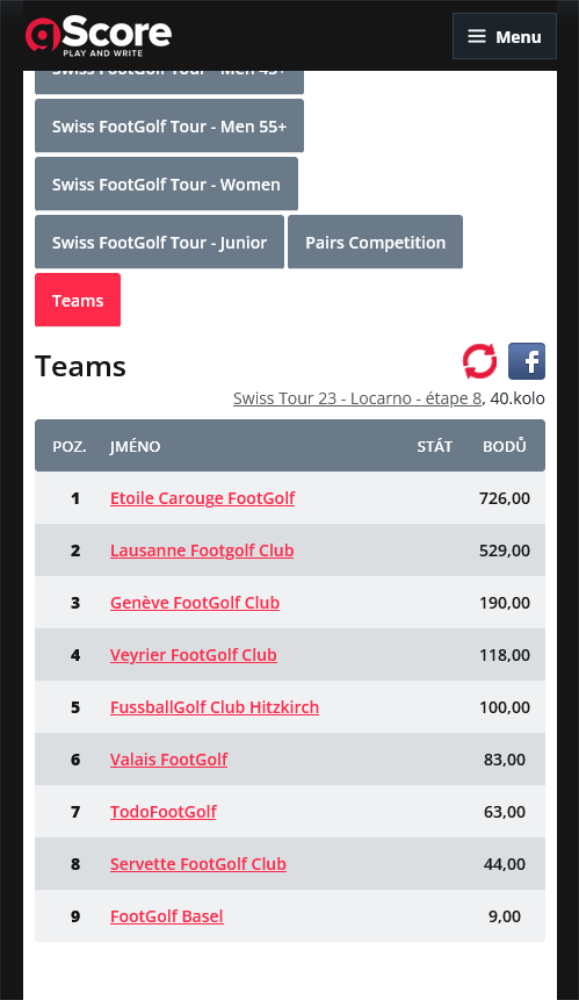Open the Pairs Competition category

[375, 242]
